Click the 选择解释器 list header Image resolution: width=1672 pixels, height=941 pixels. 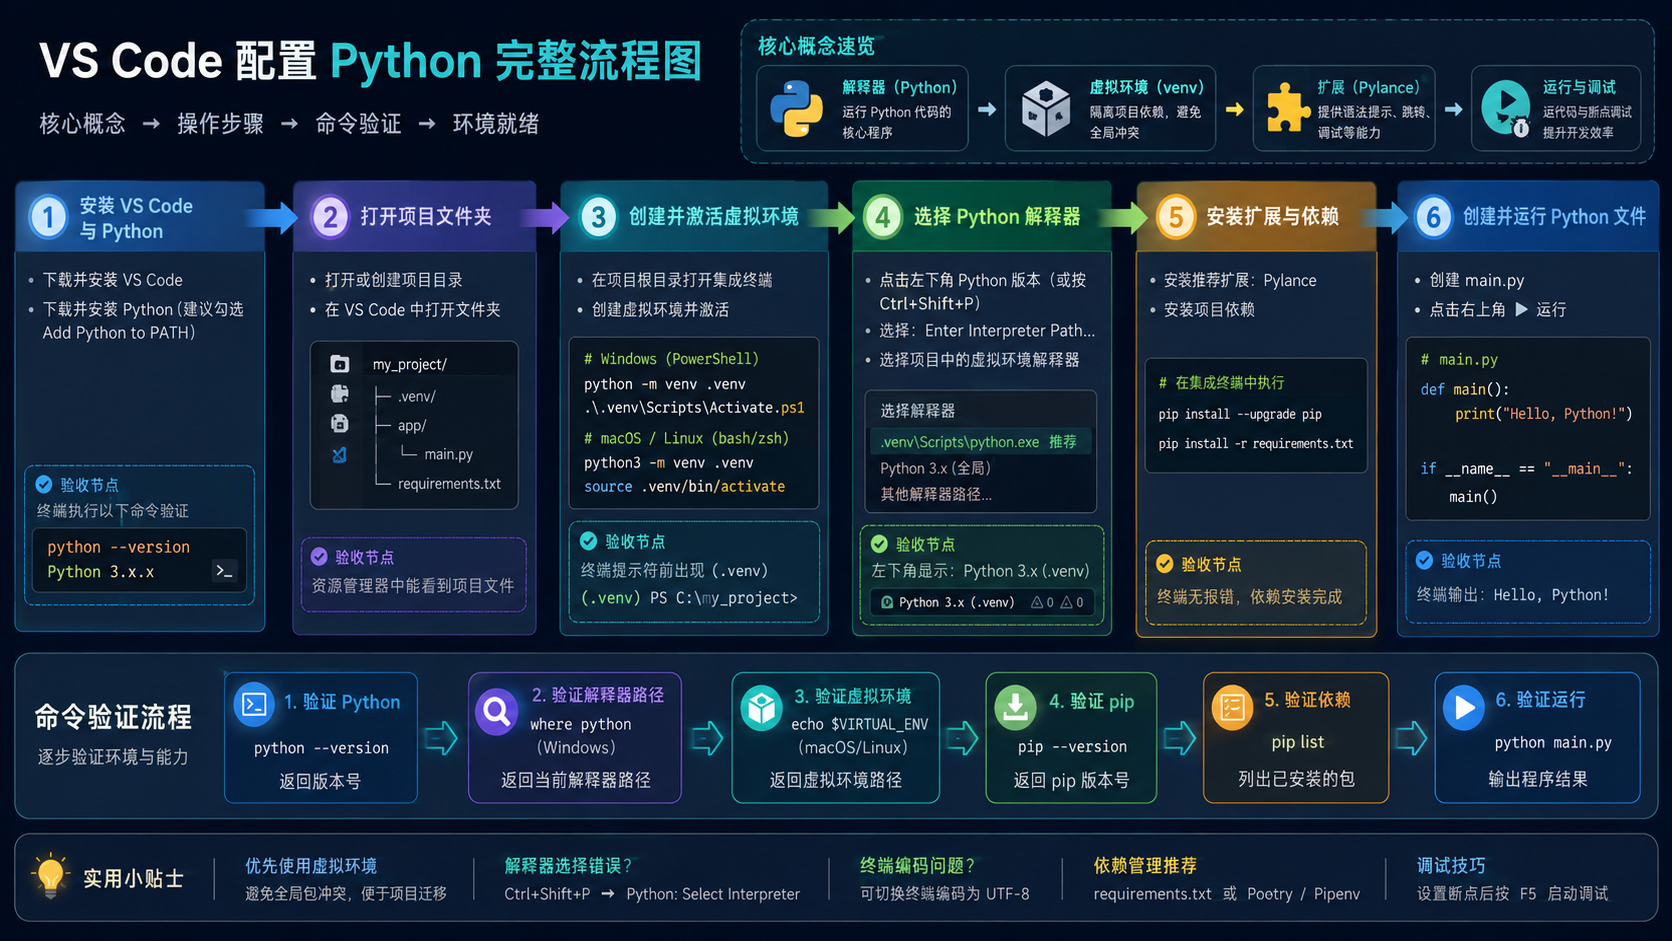click(918, 411)
